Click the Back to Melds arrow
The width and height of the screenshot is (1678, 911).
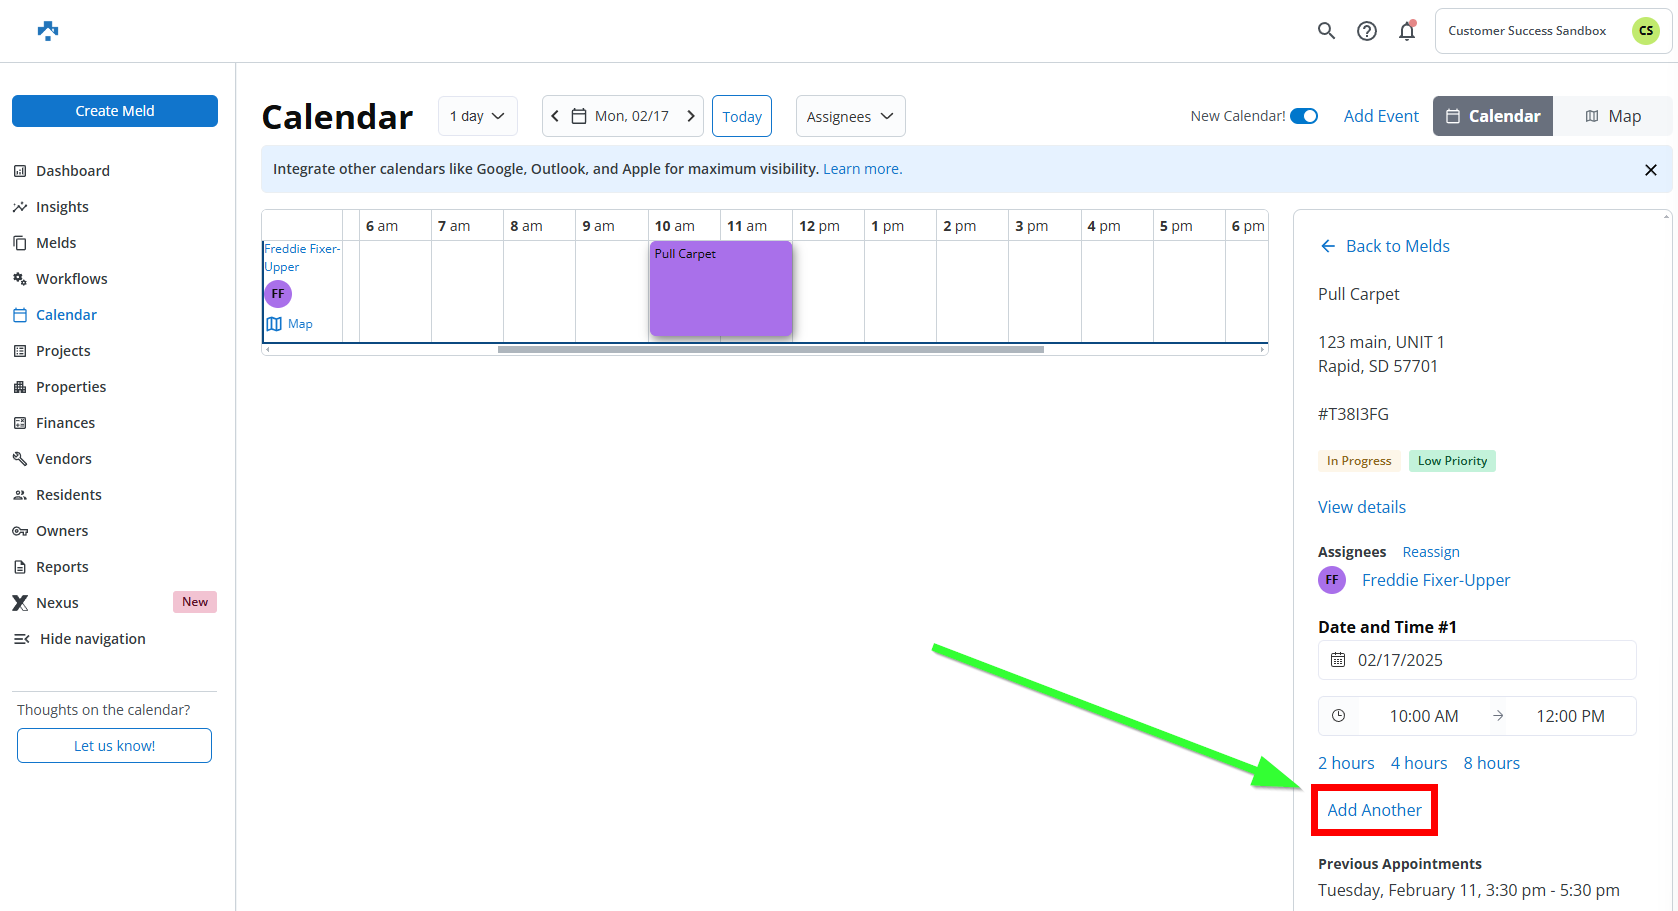click(x=1328, y=246)
